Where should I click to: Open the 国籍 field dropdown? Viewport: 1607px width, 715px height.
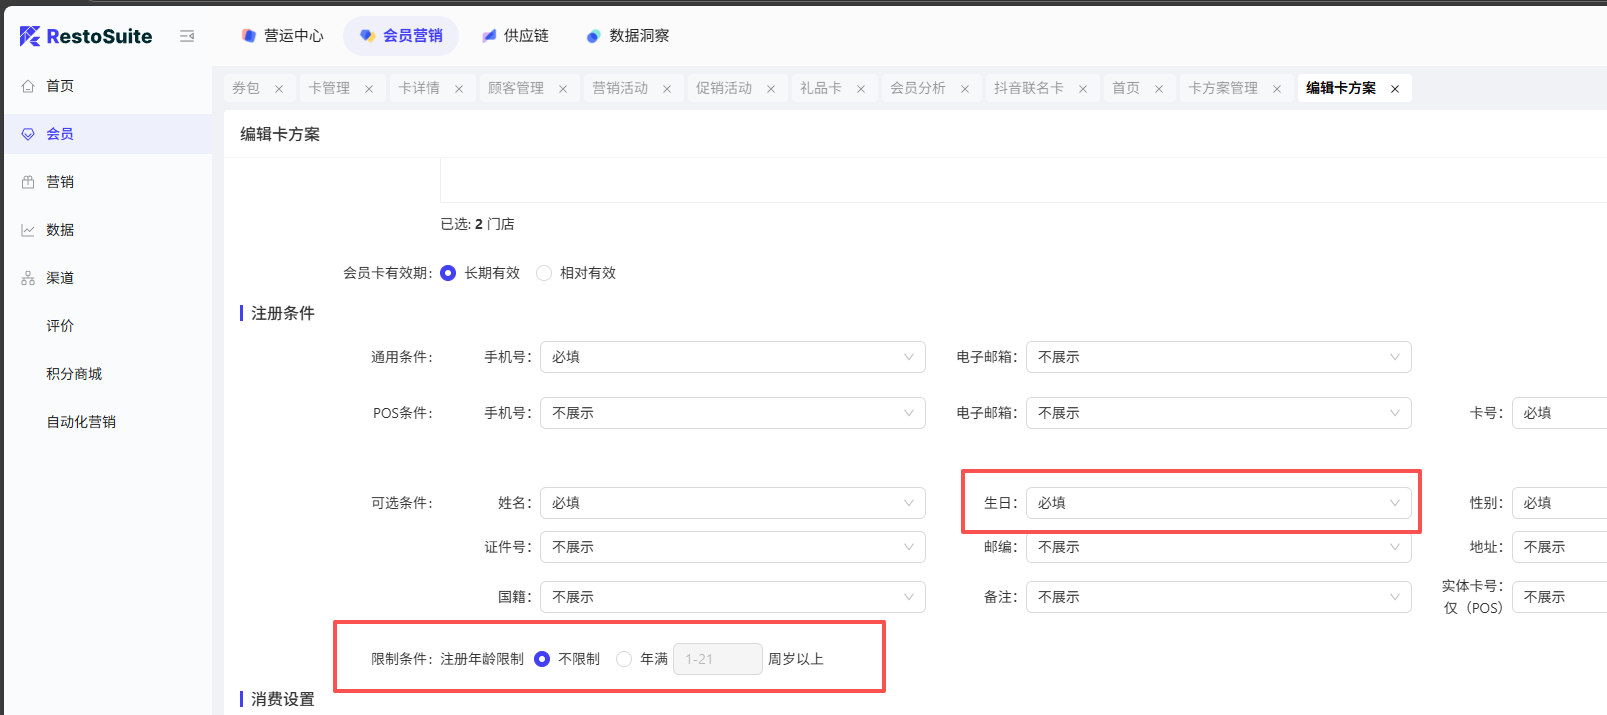click(732, 597)
